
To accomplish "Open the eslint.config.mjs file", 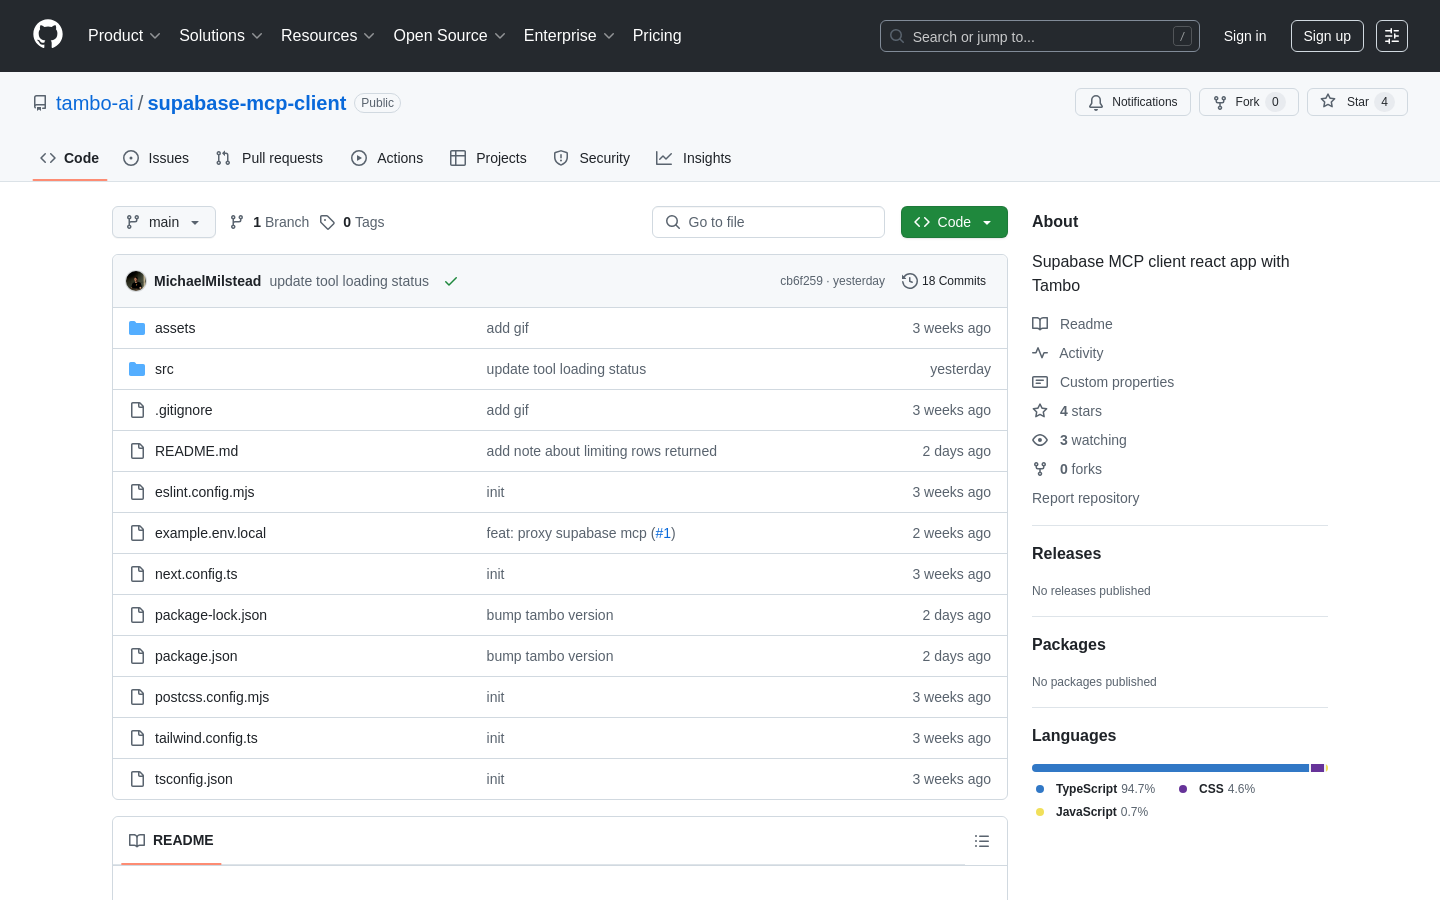I will (204, 492).
